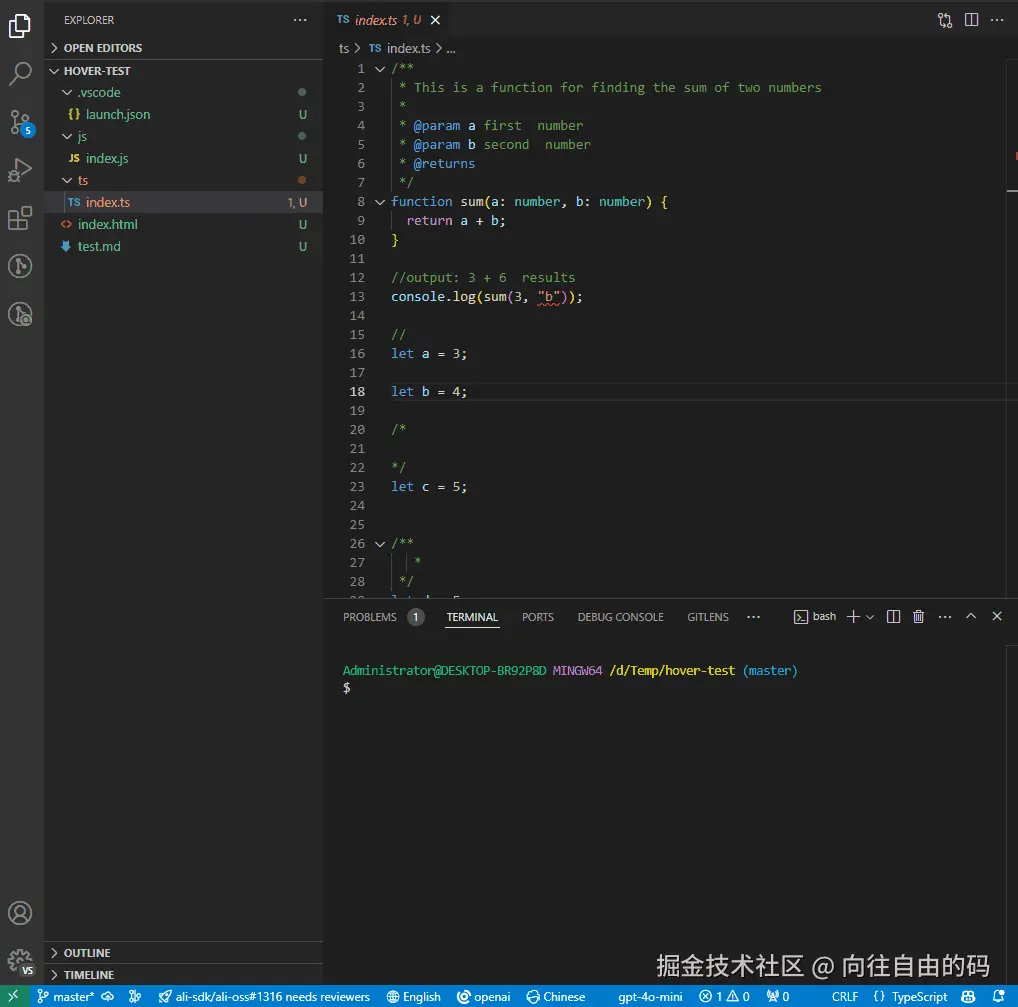This screenshot has height=1007, width=1018.
Task: Open the Search view in activity bar
Action: tap(20, 74)
